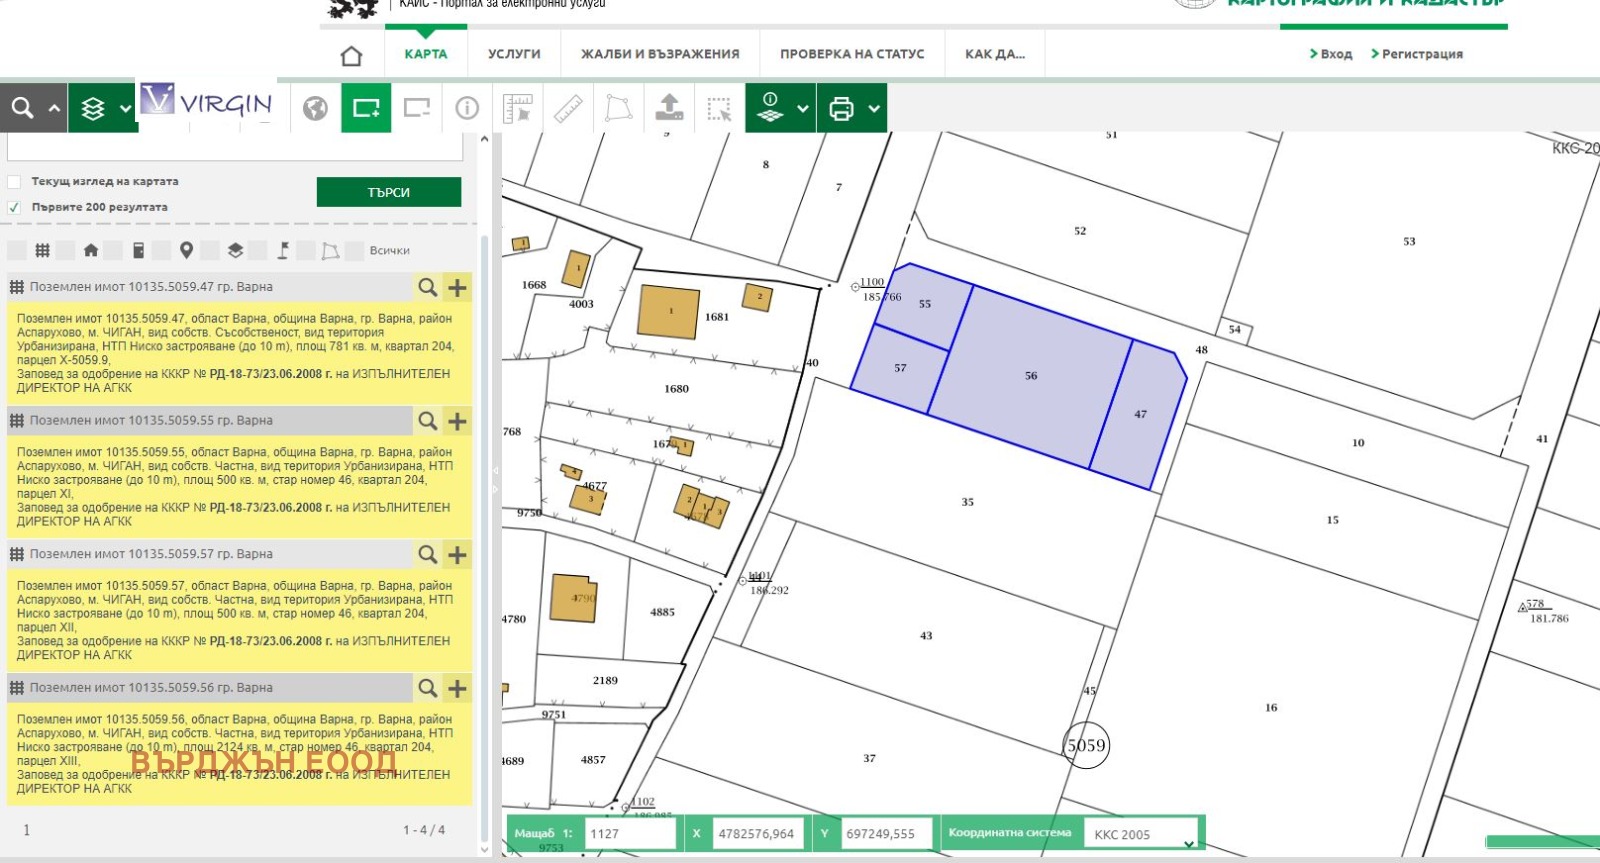Add parcel 10135.5059.56 with plus icon
1600x863 pixels.
(457, 689)
